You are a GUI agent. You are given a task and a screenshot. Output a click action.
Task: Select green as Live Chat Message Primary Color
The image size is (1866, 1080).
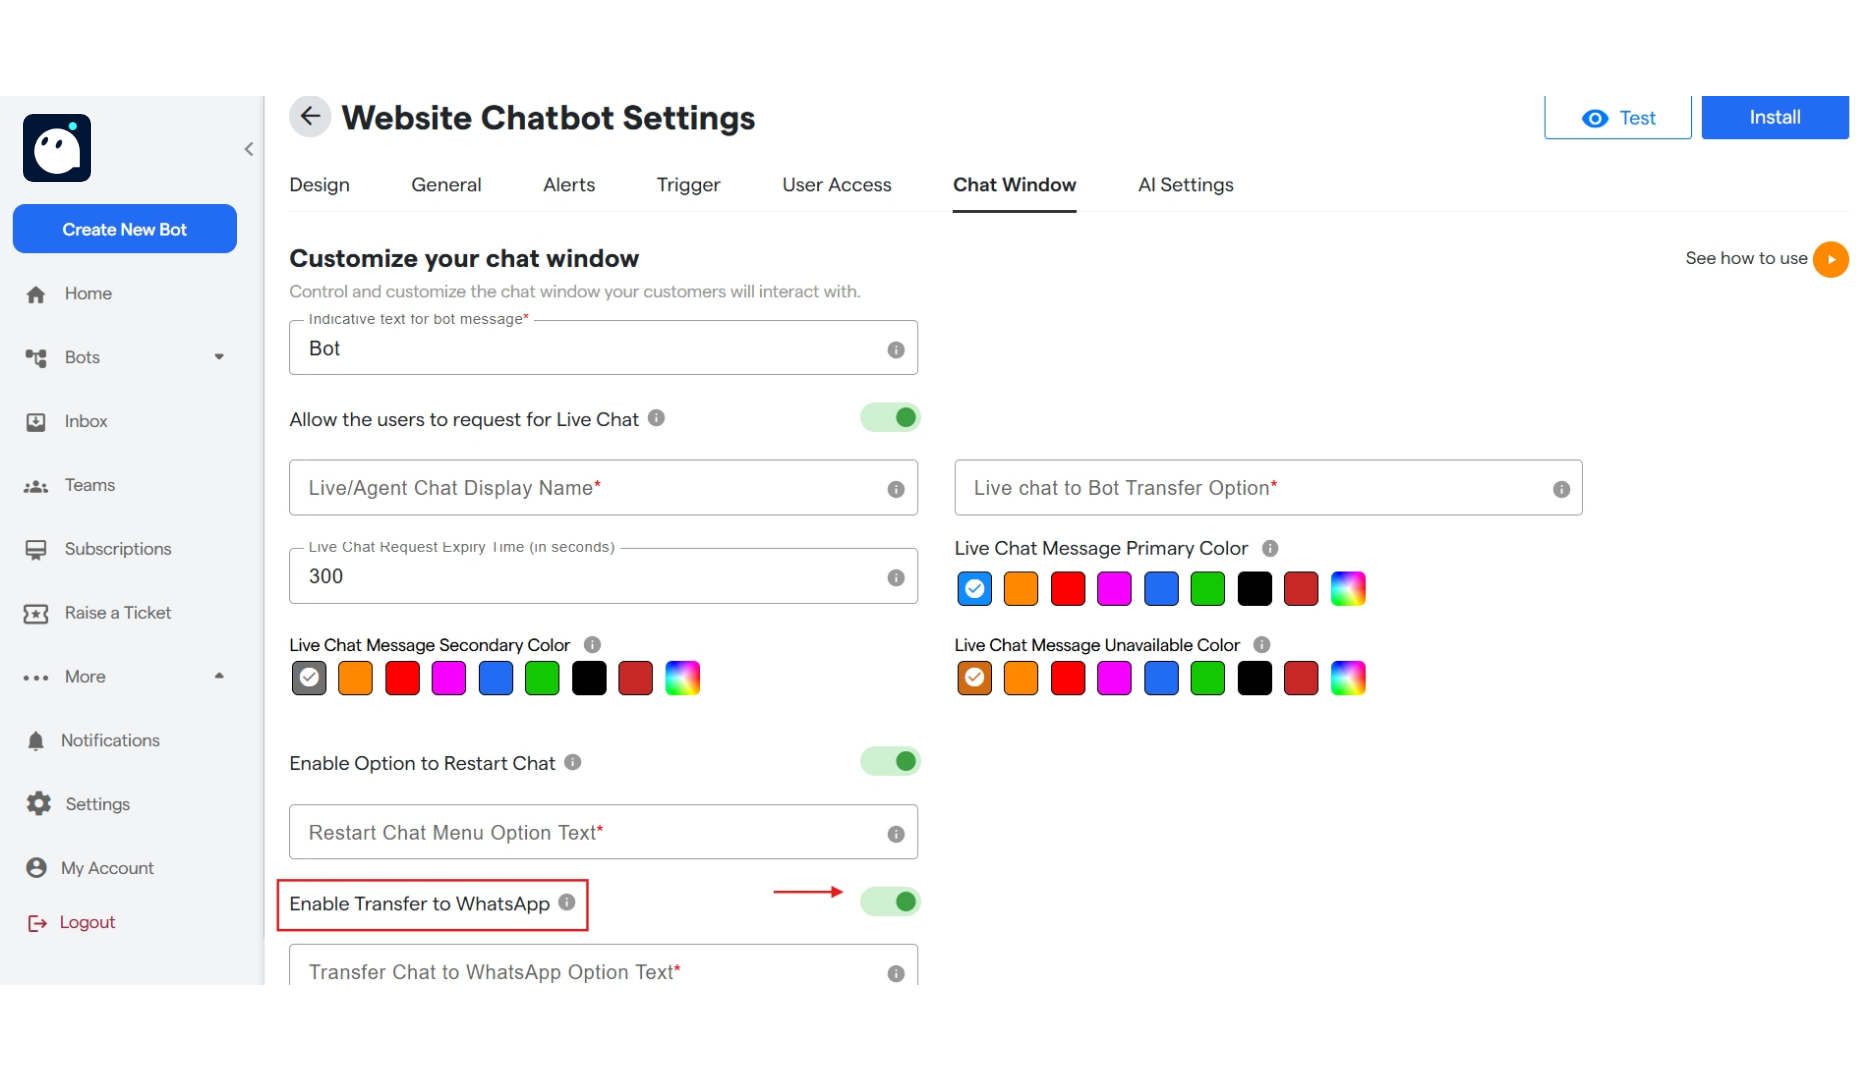point(1208,589)
